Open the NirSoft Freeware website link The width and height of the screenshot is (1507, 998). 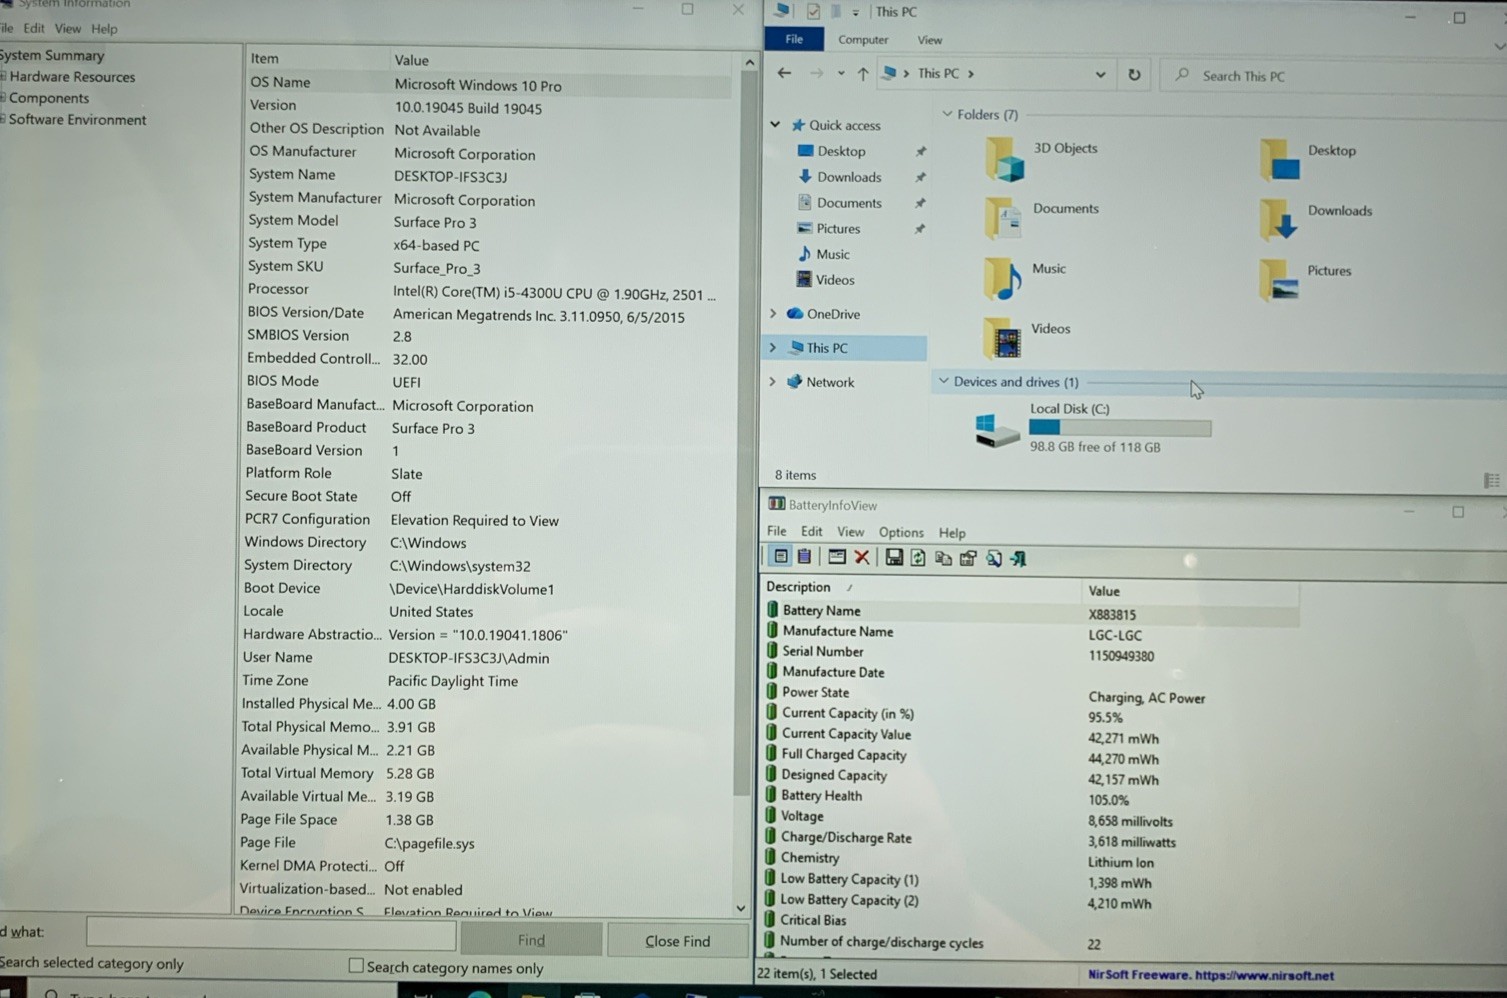(1210, 975)
